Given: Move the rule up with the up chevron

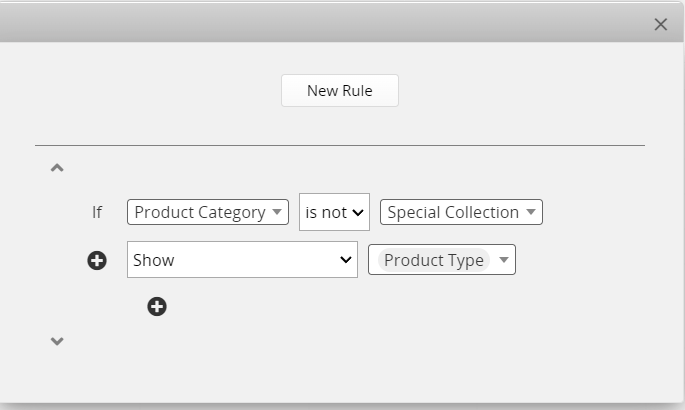Looking at the screenshot, I should (57, 168).
